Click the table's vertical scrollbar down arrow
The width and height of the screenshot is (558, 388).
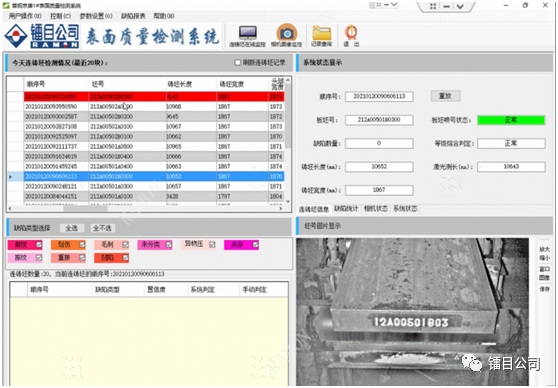click(288, 201)
